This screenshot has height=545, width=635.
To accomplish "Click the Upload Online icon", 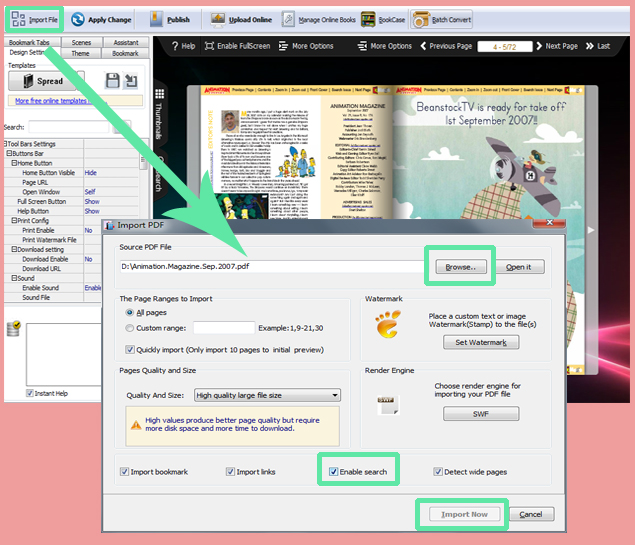I will click(218, 19).
